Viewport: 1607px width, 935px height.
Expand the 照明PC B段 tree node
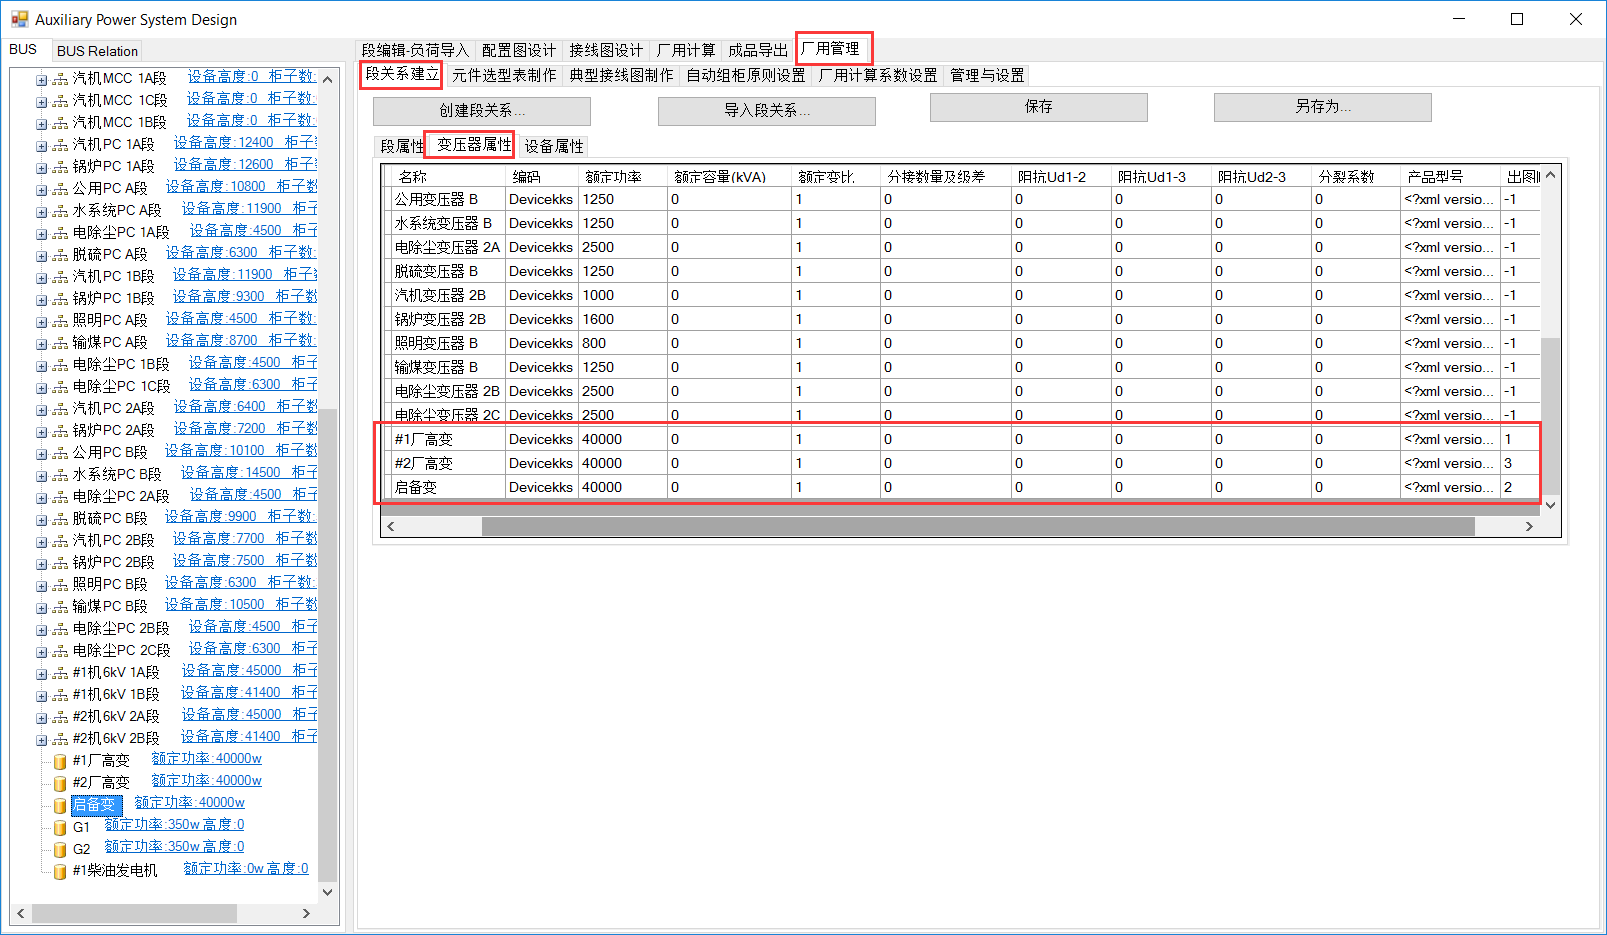pos(41,585)
